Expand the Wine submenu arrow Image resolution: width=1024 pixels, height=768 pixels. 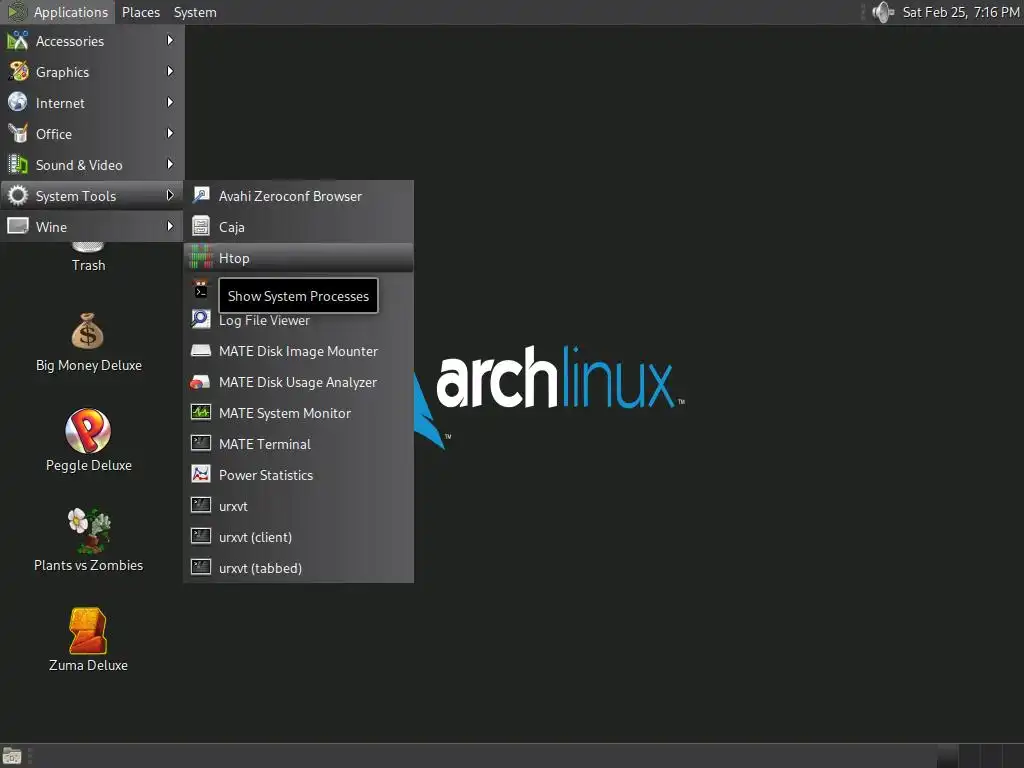click(170, 226)
